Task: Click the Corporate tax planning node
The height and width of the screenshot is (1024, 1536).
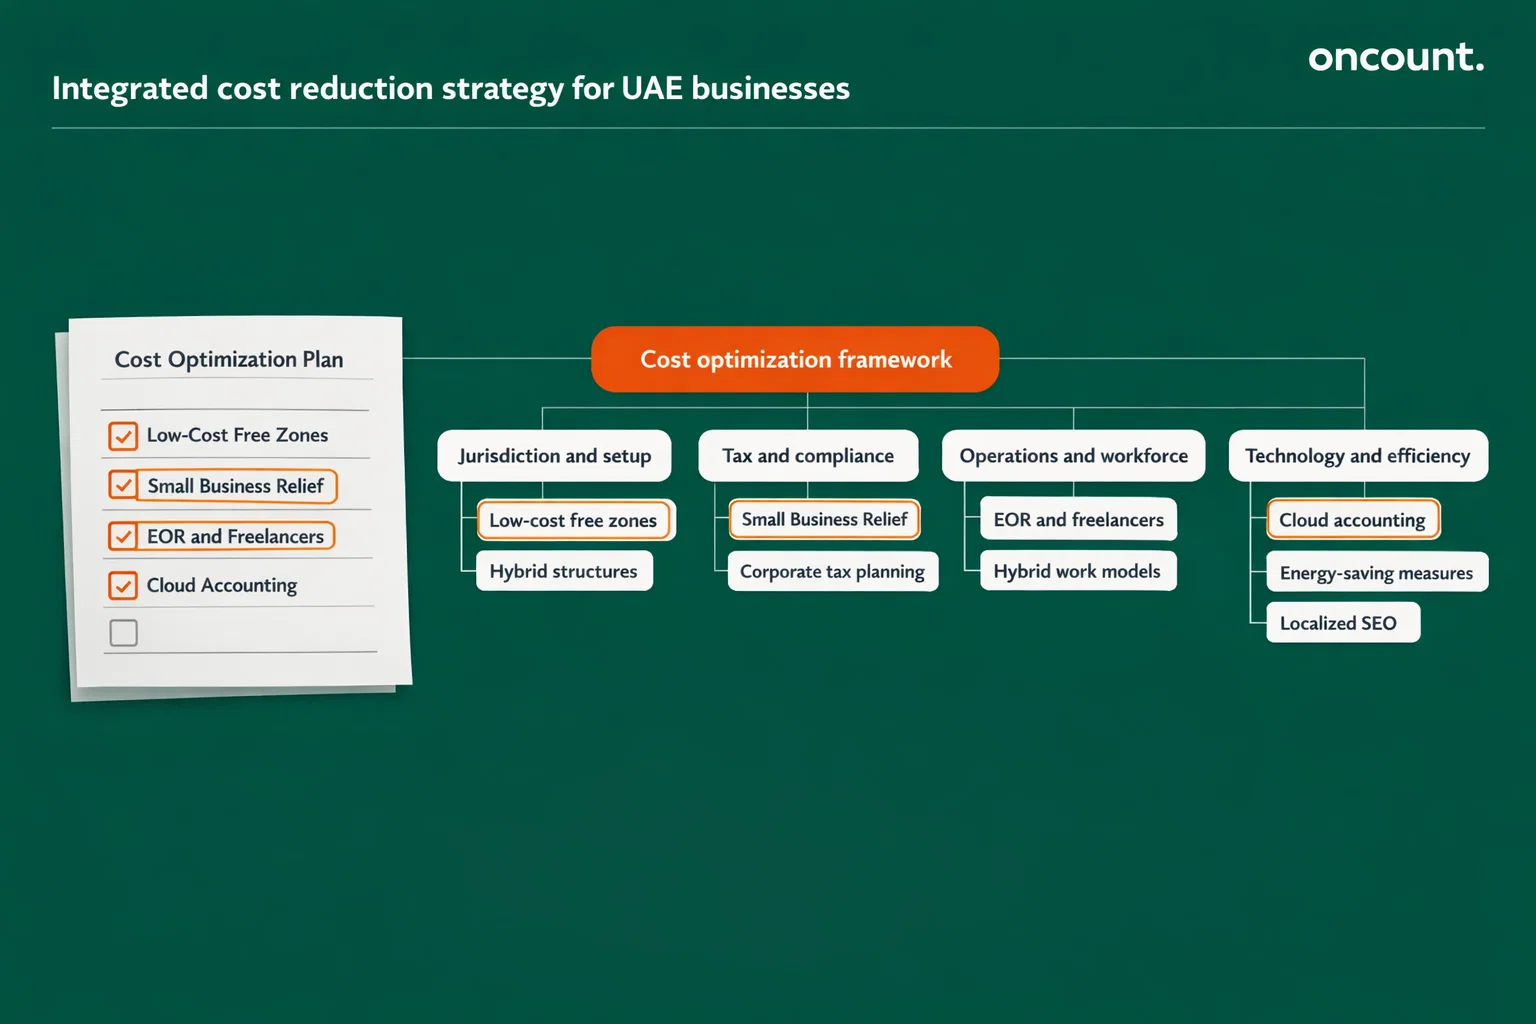Action: click(831, 571)
